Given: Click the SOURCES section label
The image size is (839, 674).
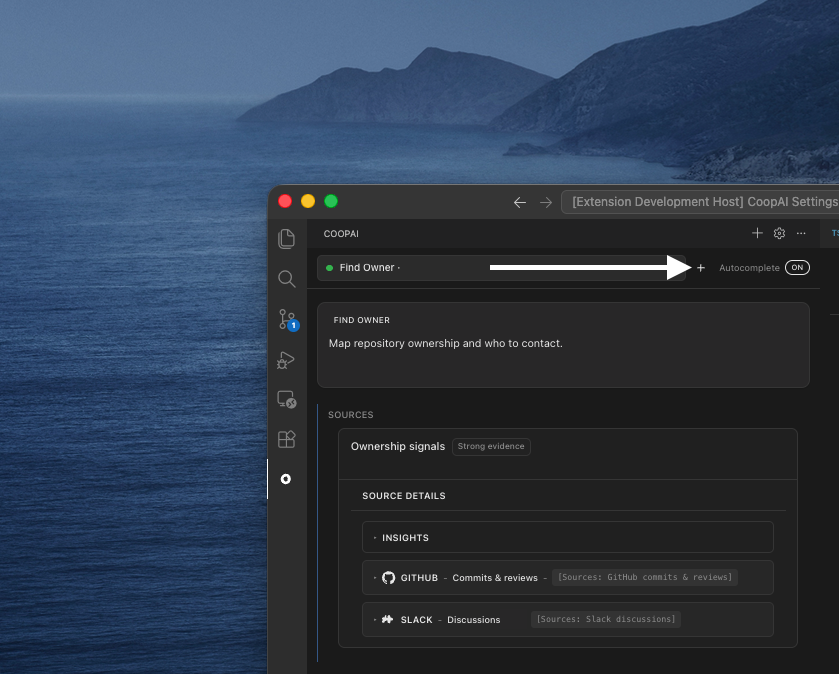Looking at the screenshot, I should [x=350, y=415].
